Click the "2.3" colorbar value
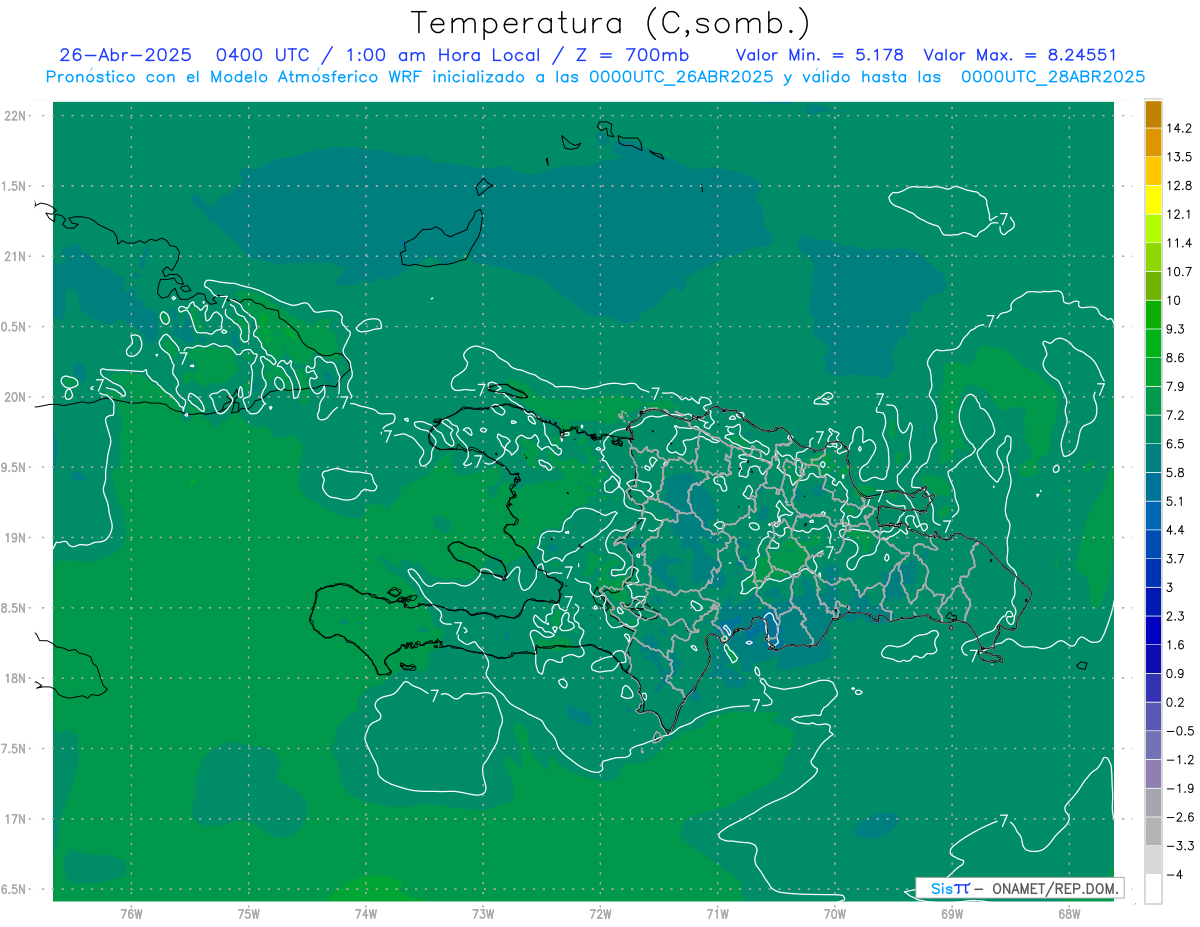 [1175, 616]
